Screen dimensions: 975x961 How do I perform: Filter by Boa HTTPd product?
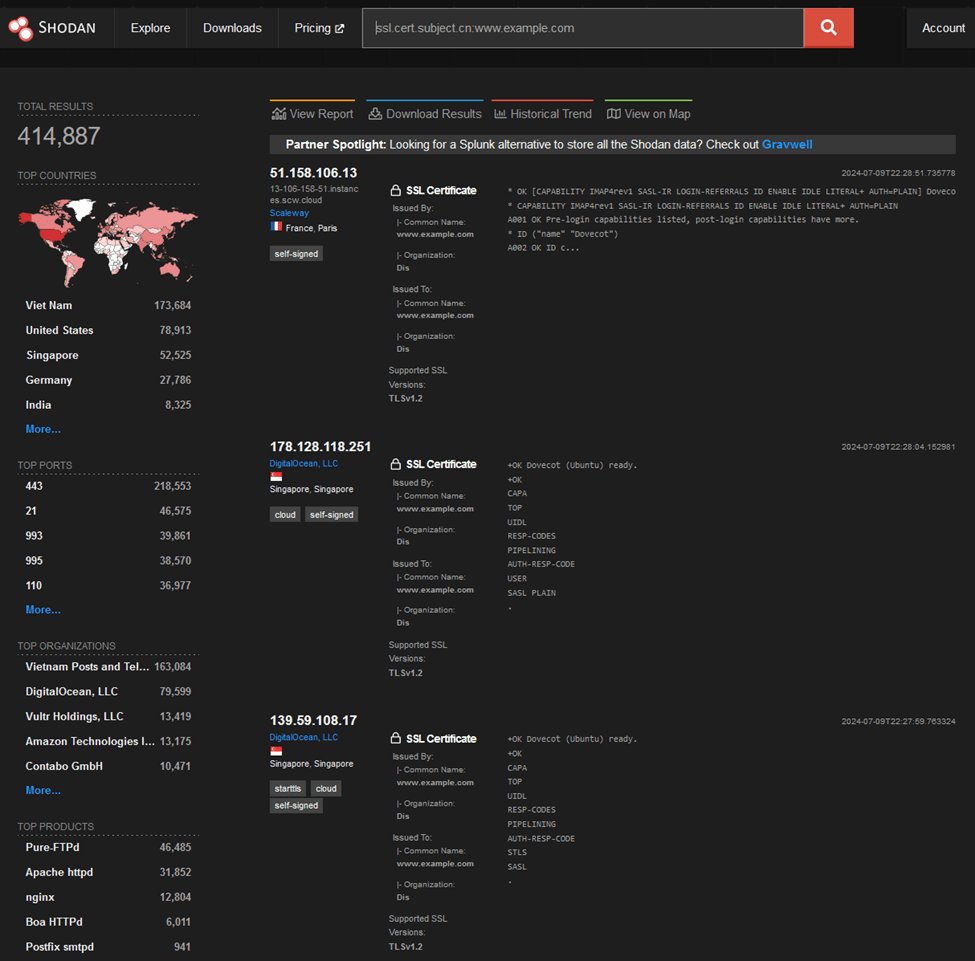108,922
